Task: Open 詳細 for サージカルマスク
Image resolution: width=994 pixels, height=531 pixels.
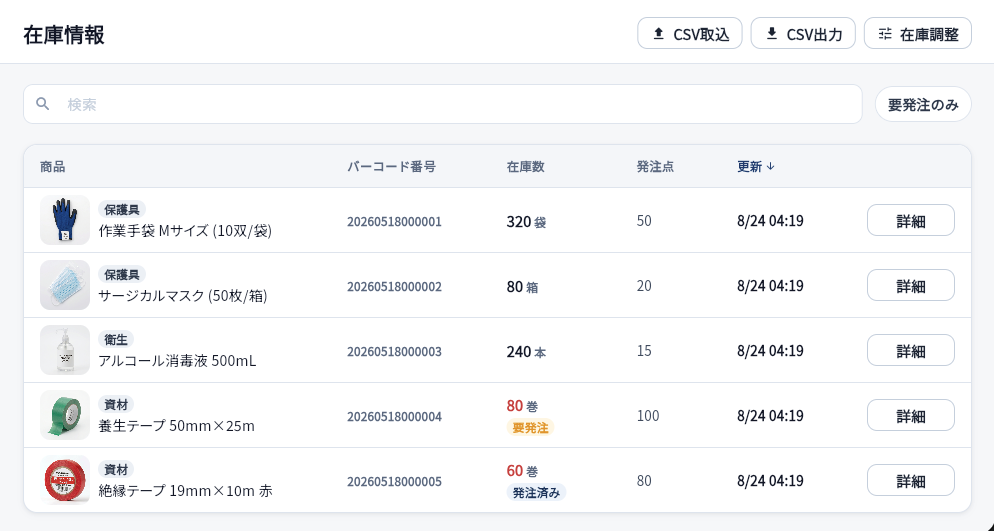Action: 911,286
